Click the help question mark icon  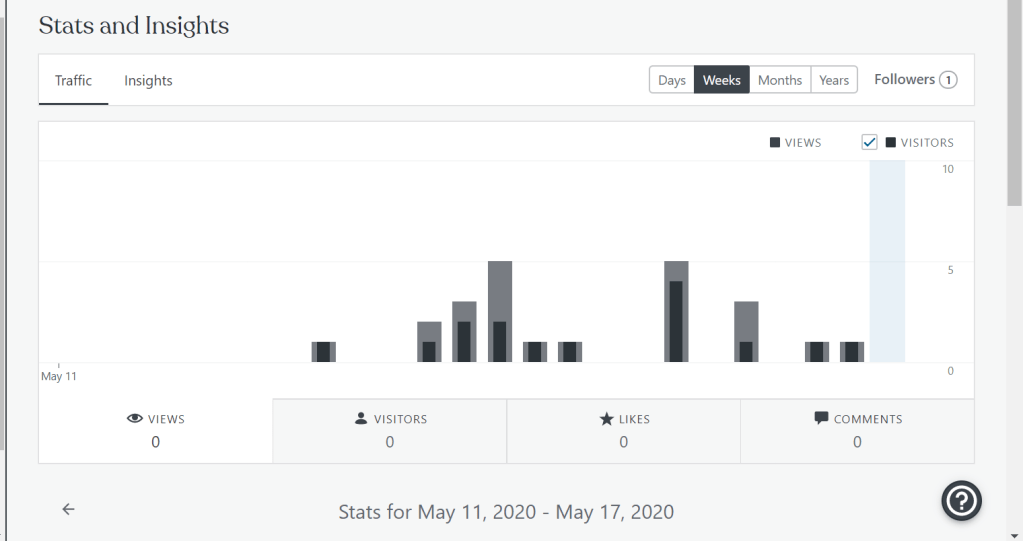(961, 501)
